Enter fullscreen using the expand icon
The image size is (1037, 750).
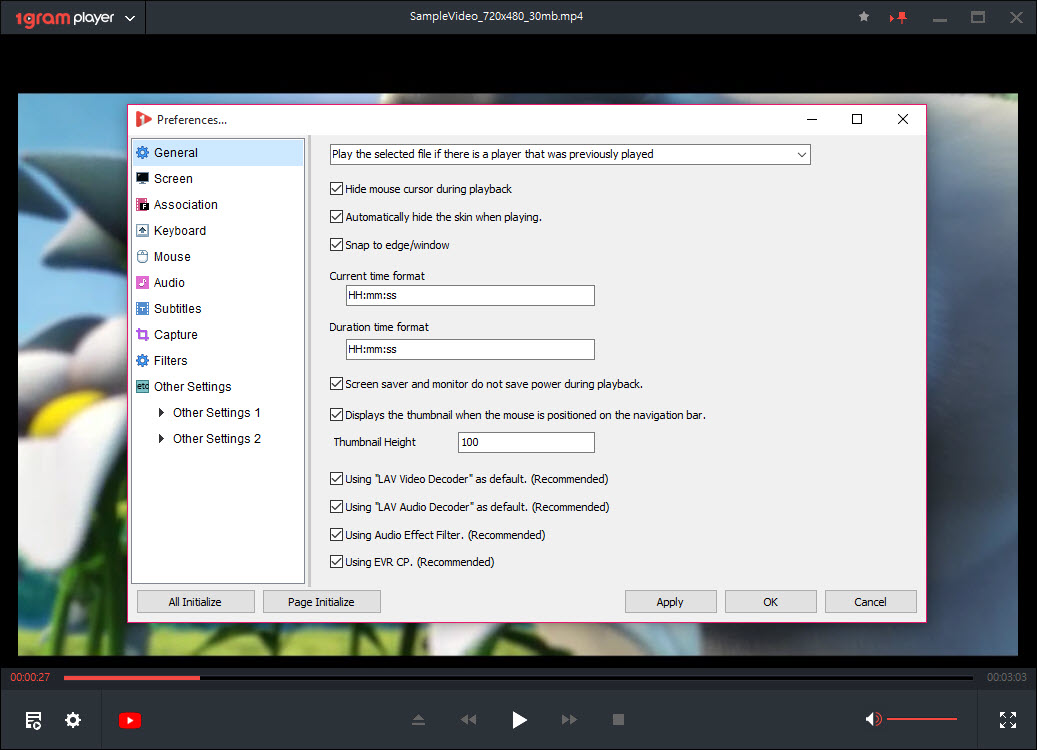click(1008, 720)
